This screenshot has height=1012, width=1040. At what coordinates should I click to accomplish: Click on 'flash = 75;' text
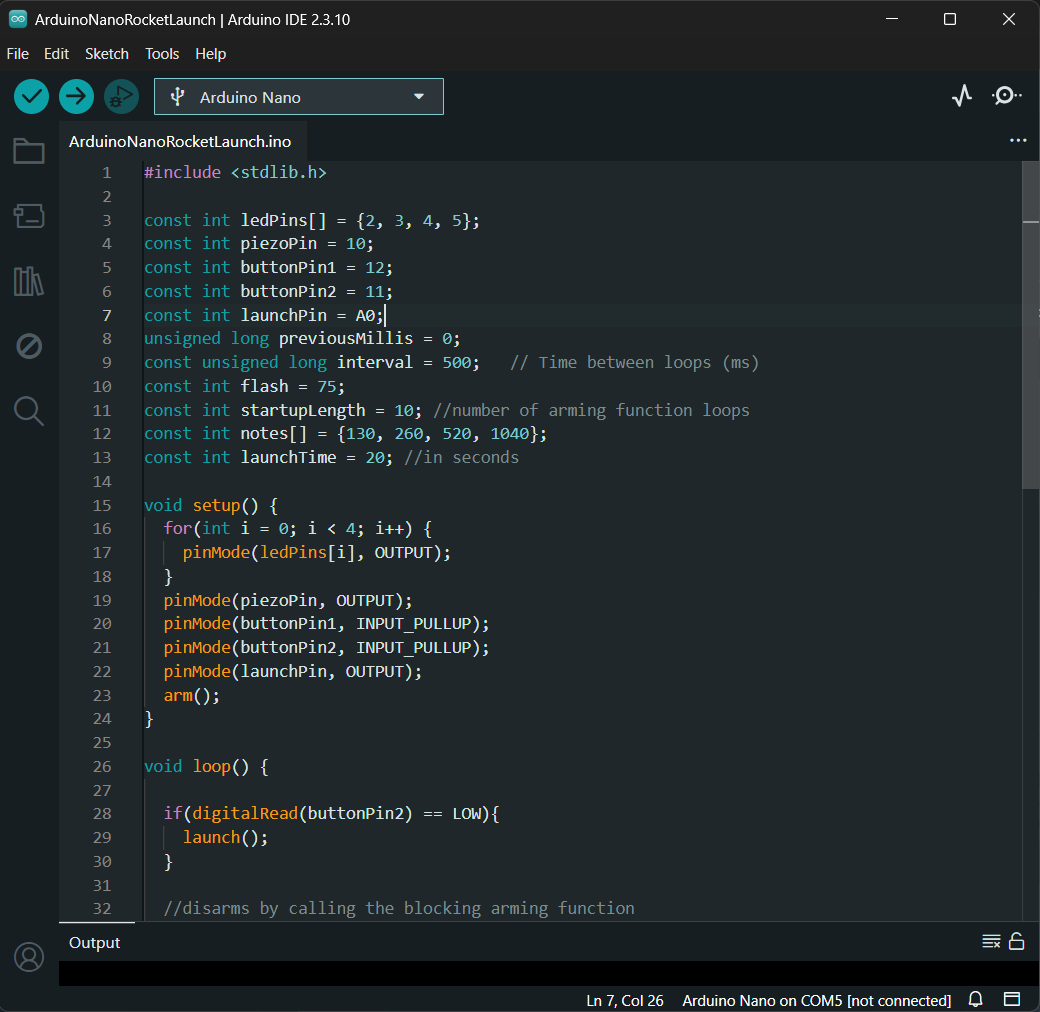(292, 387)
